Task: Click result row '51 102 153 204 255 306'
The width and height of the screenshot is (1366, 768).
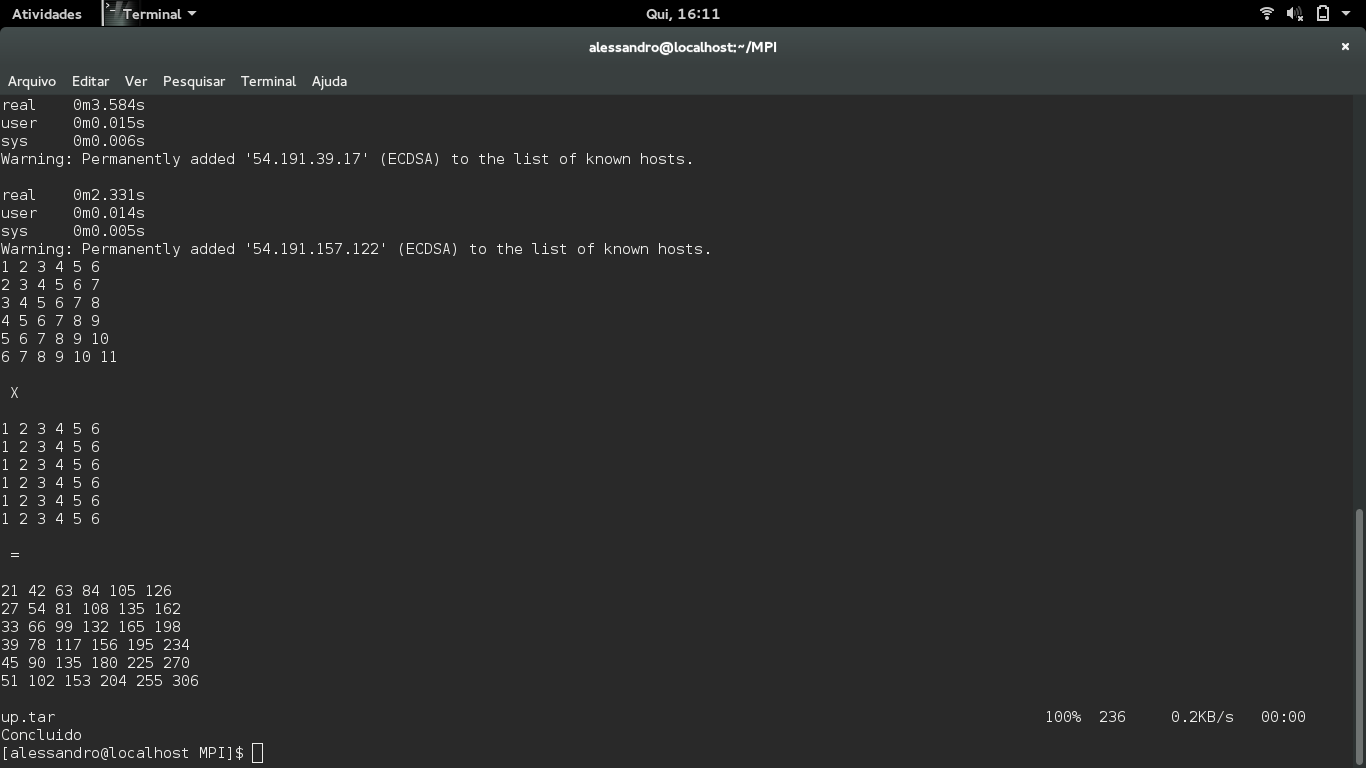Action: pos(100,681)
